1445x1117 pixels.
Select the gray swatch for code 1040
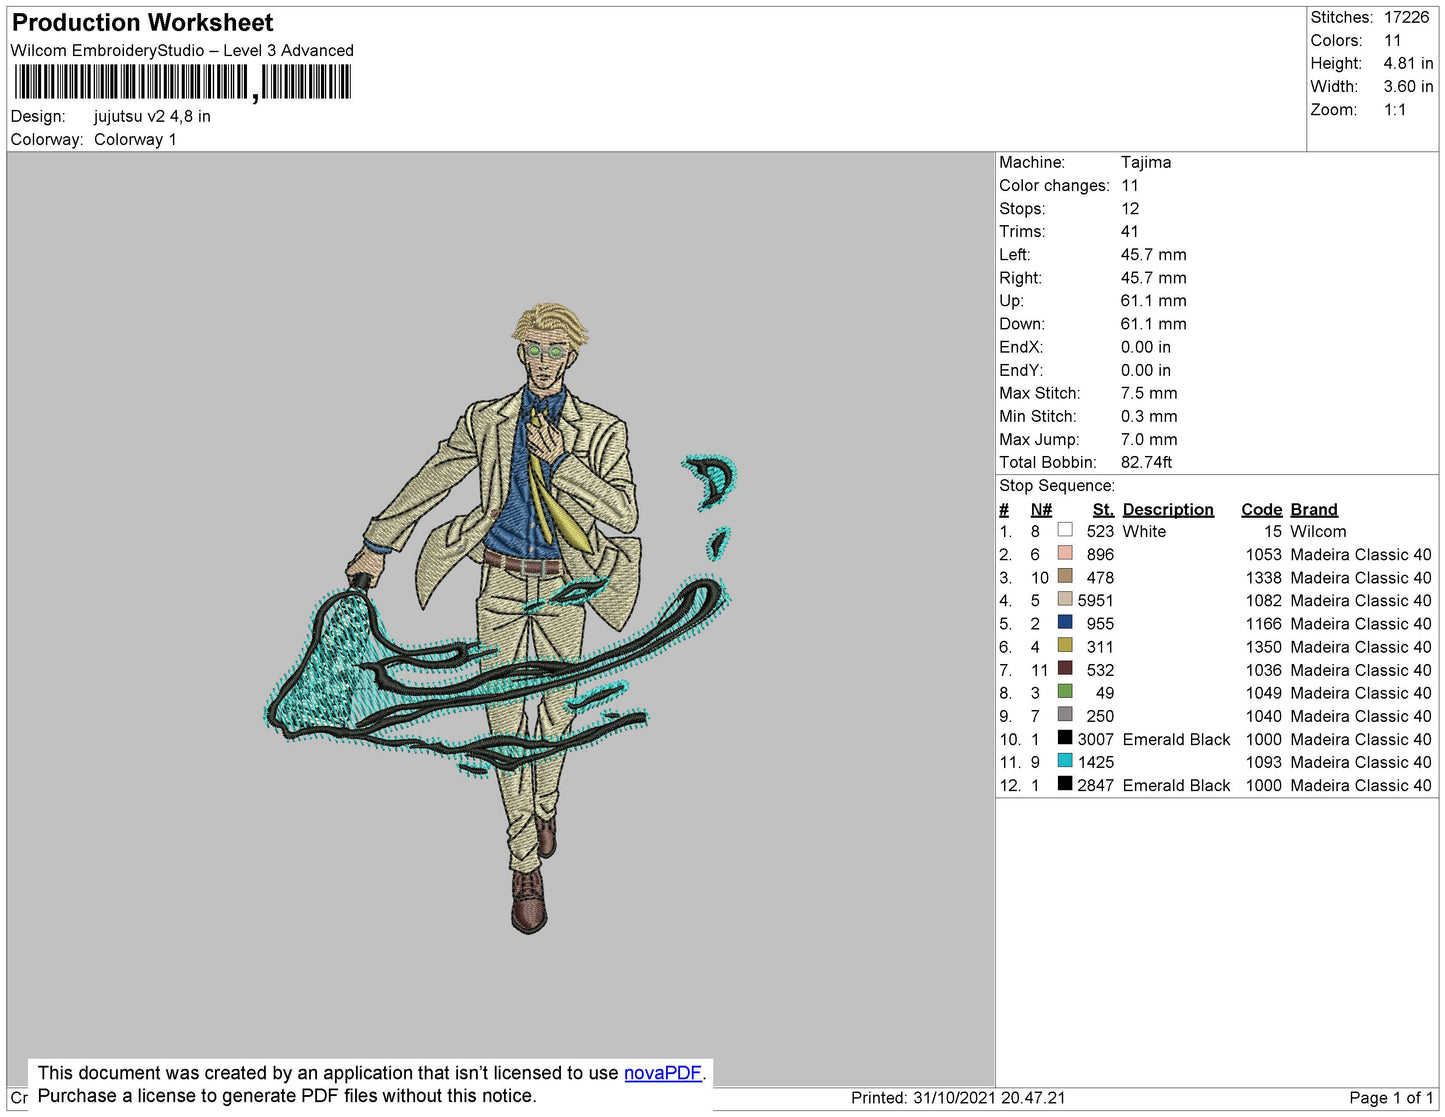(1065, 715)
